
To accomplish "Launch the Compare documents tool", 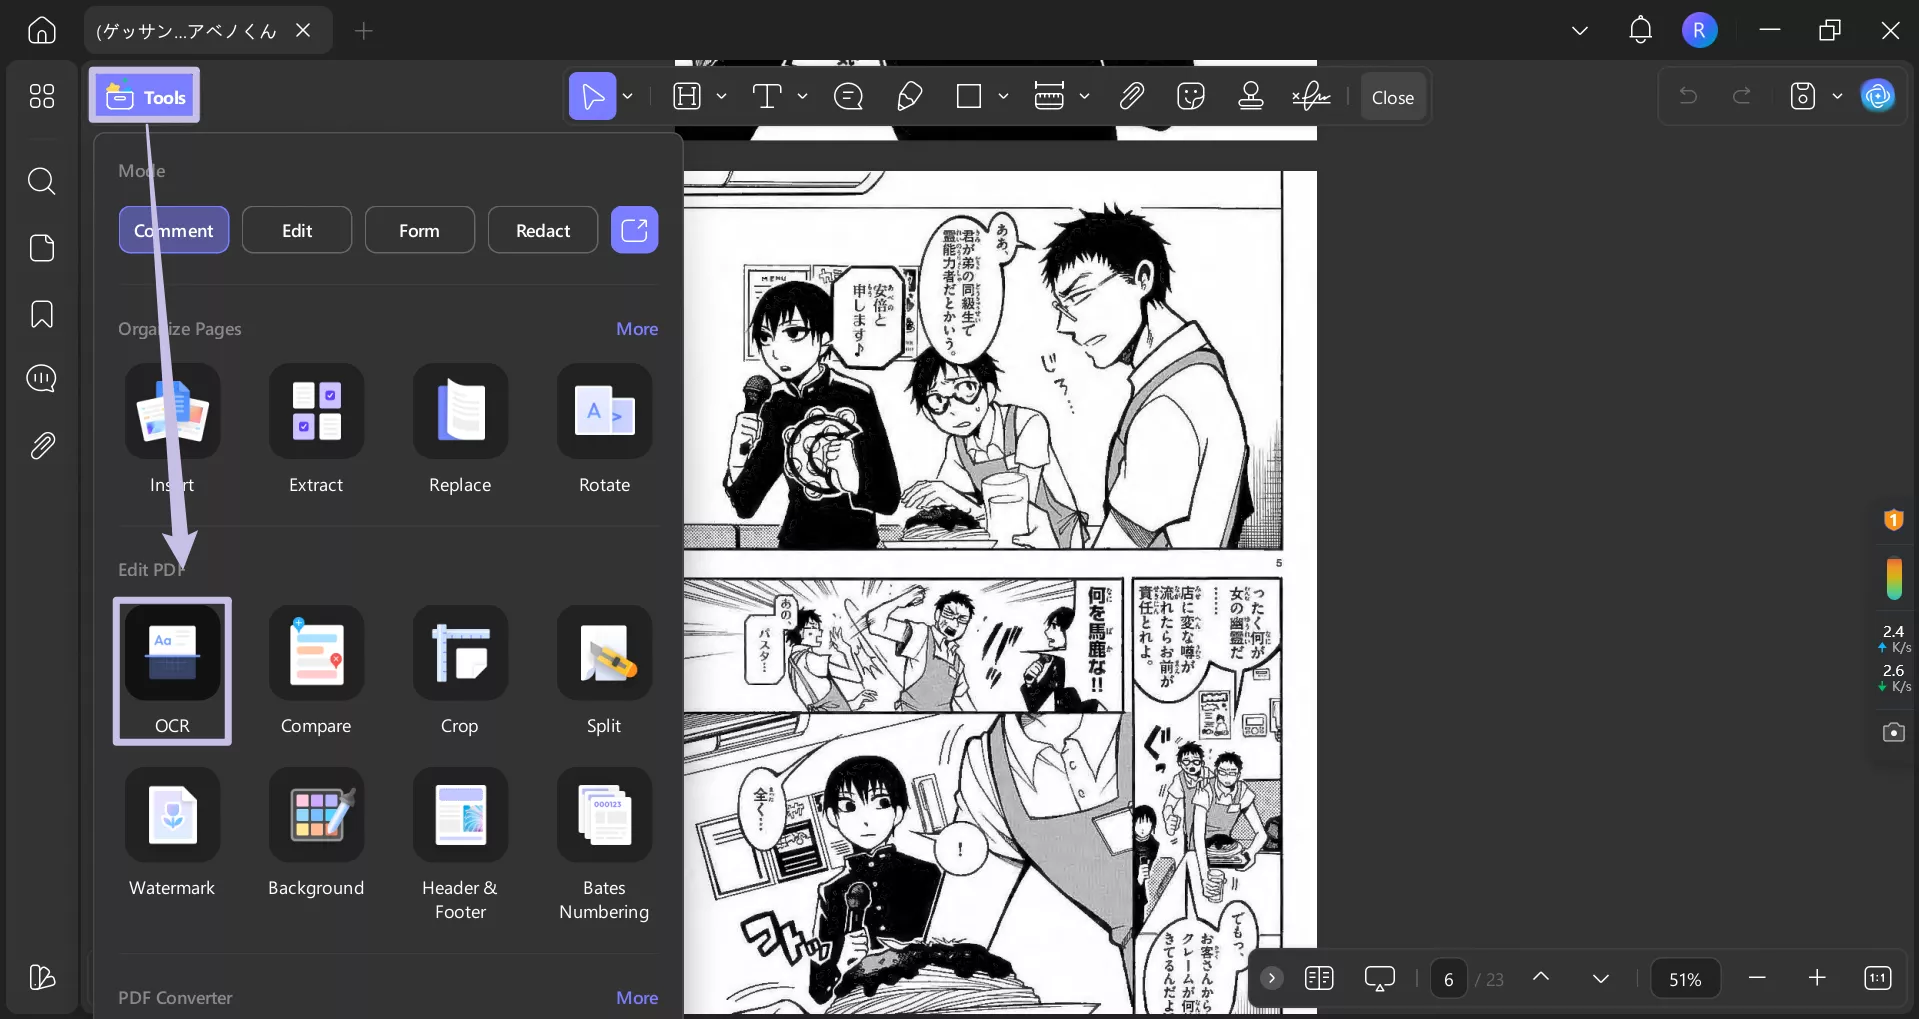I will pyautogui.click(x=316, y=653).
